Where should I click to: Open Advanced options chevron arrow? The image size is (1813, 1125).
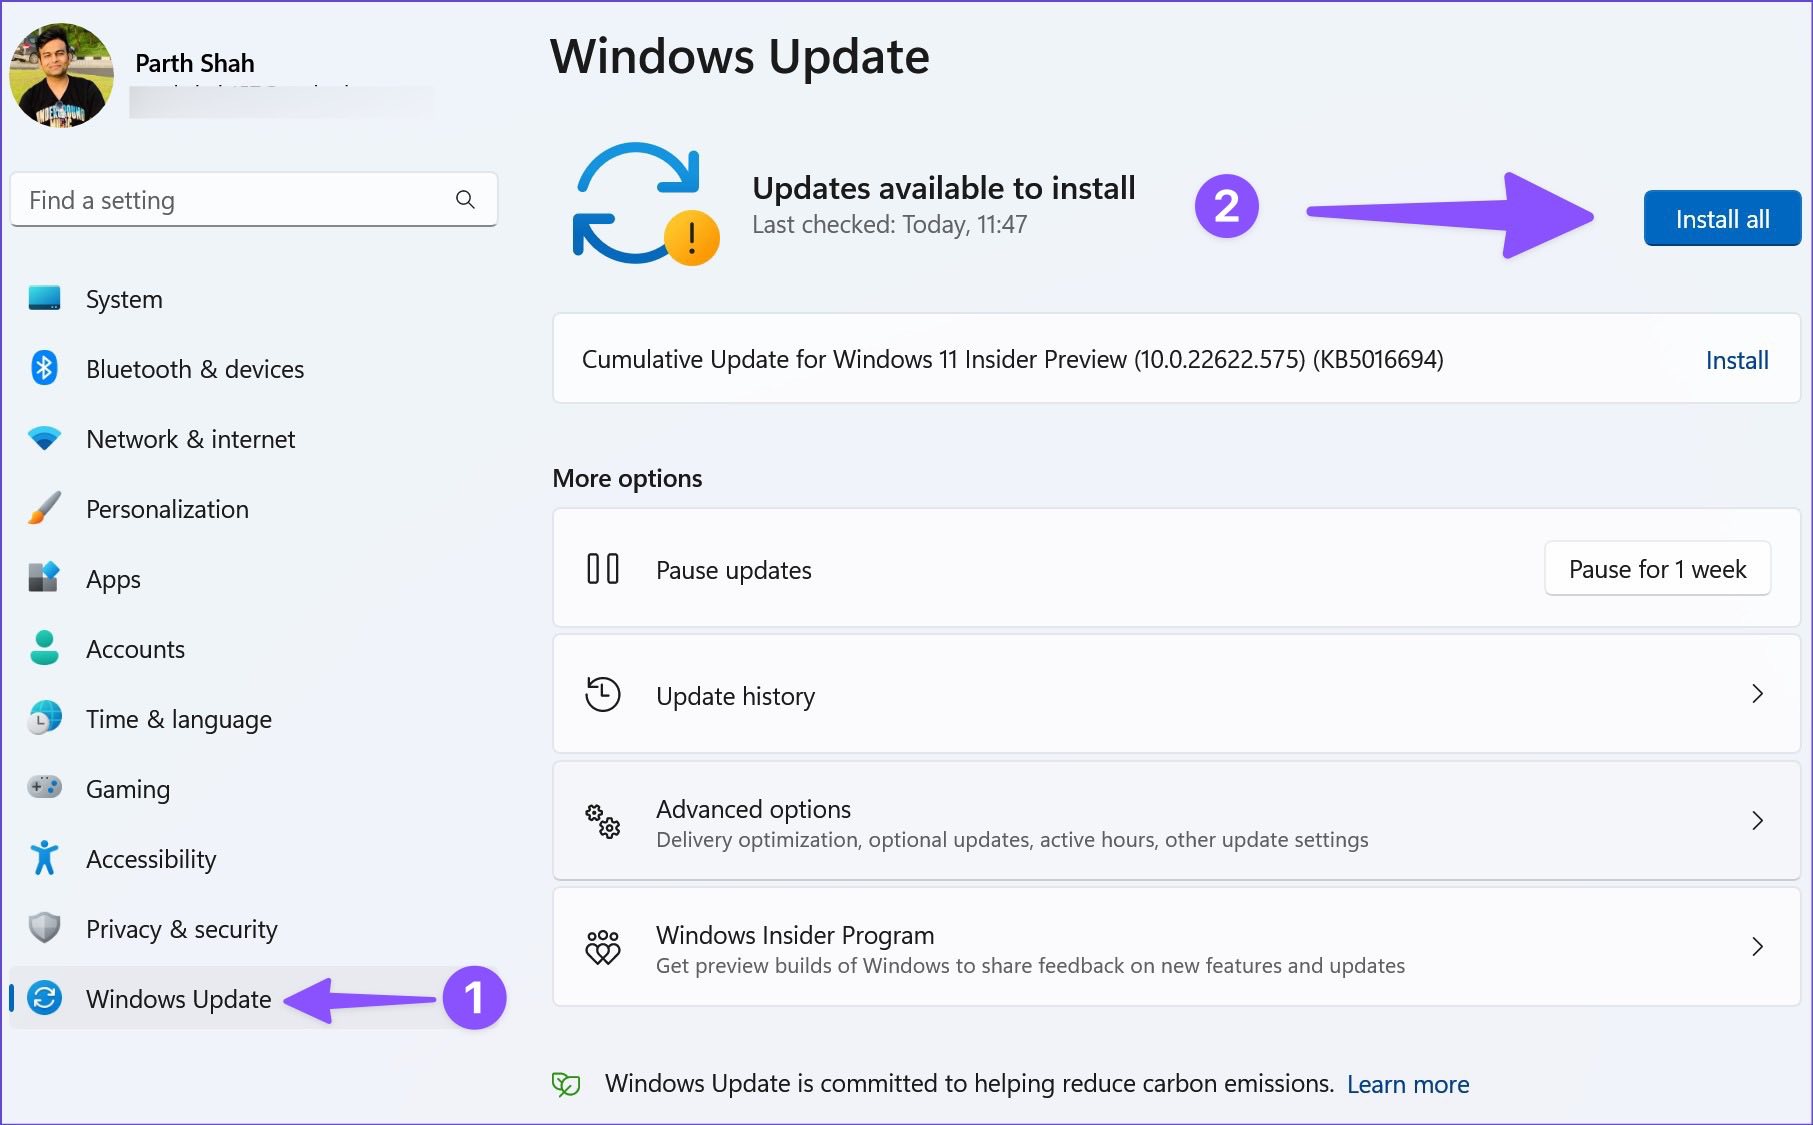[x=1757, y=821]
